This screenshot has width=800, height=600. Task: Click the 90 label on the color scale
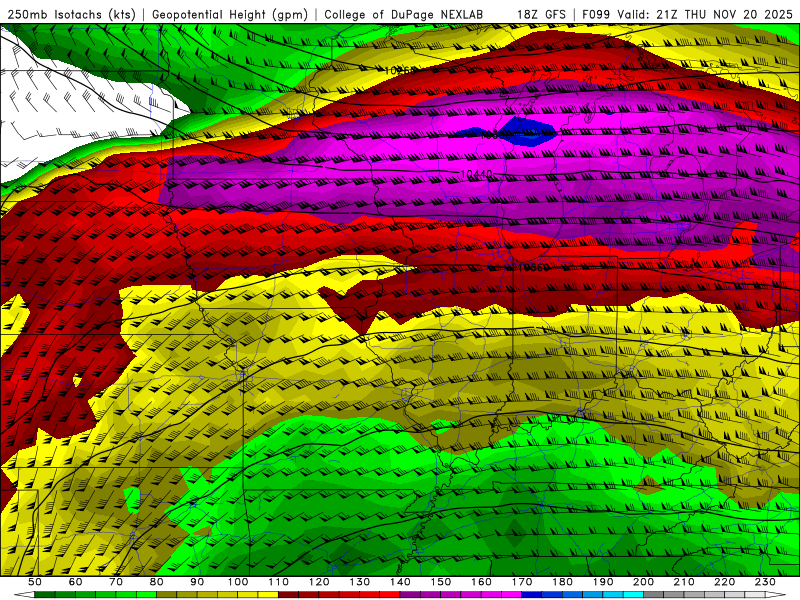tap(197, 582)
